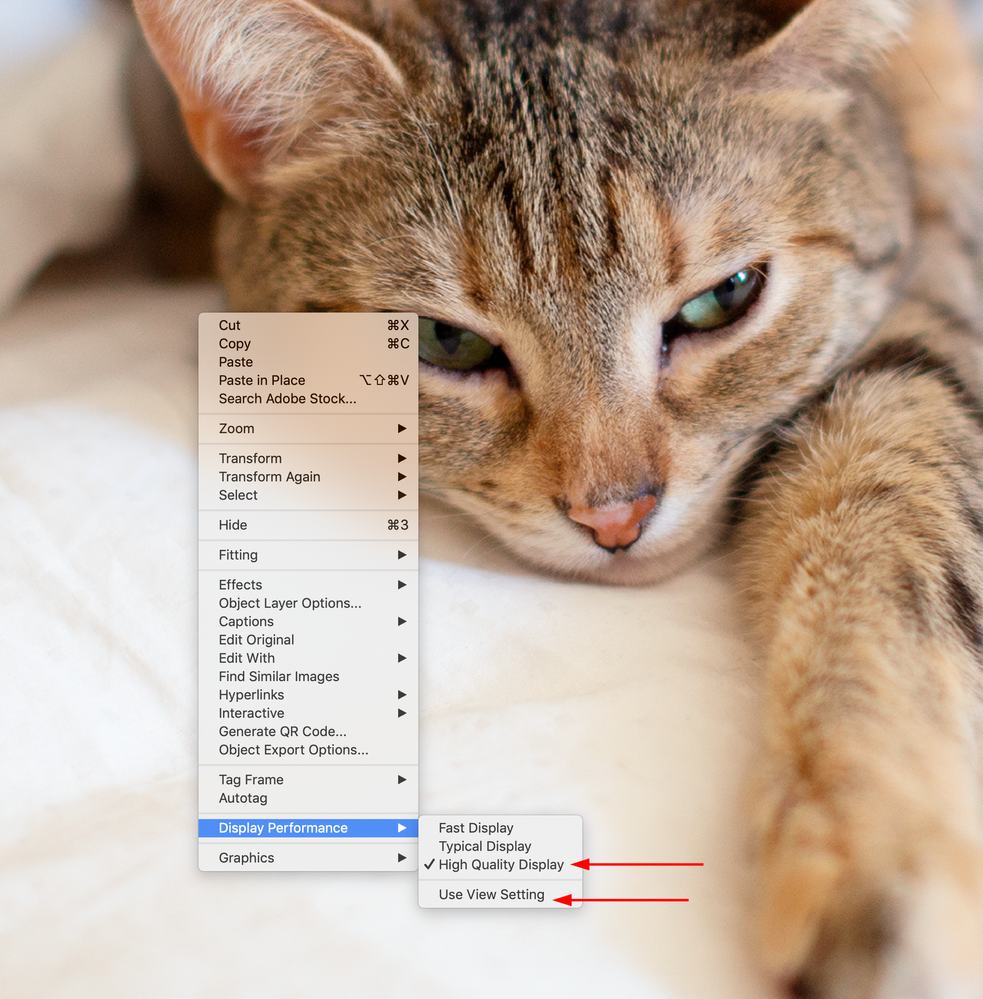The image size is (983, 999).
Task: Expand the Zoom submenu
Action: (308, 429)
